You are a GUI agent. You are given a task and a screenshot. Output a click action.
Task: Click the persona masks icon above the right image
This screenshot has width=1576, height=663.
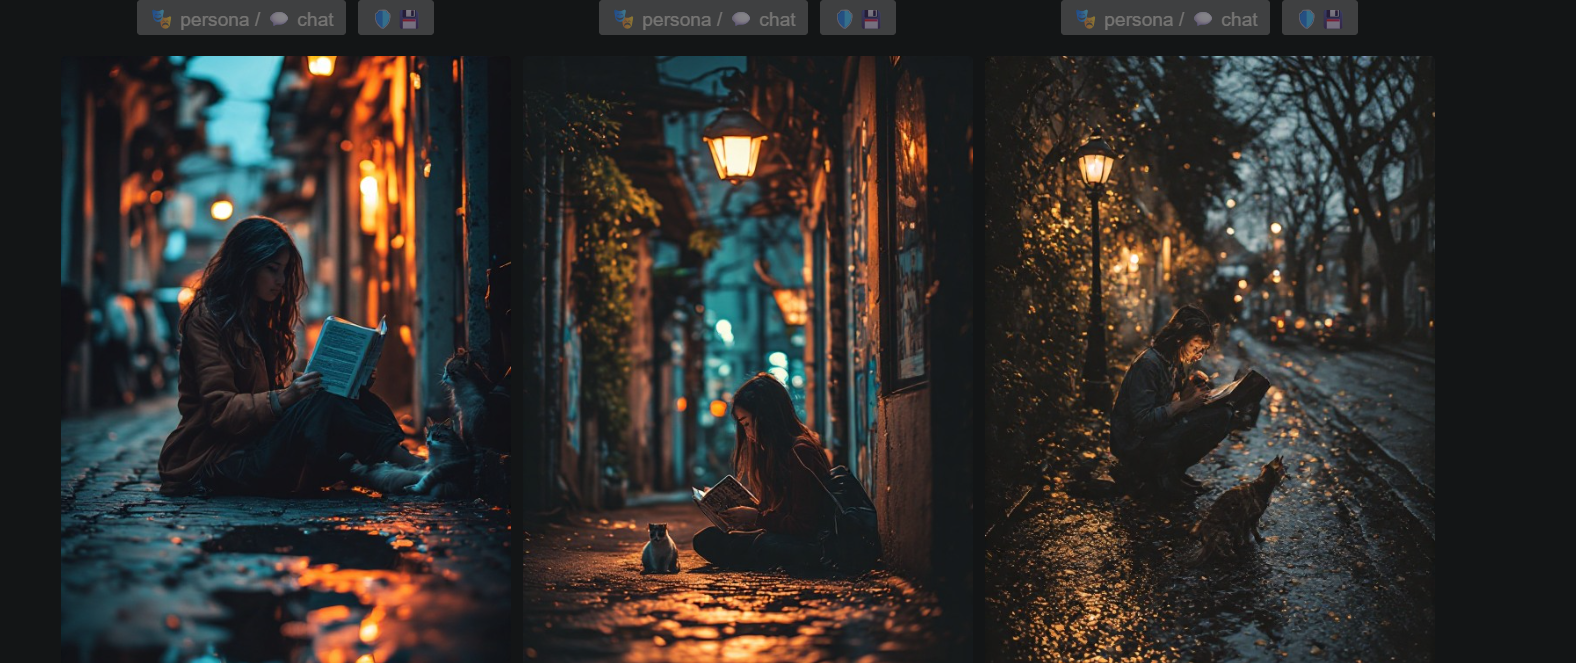click(x=1086, y=19)
